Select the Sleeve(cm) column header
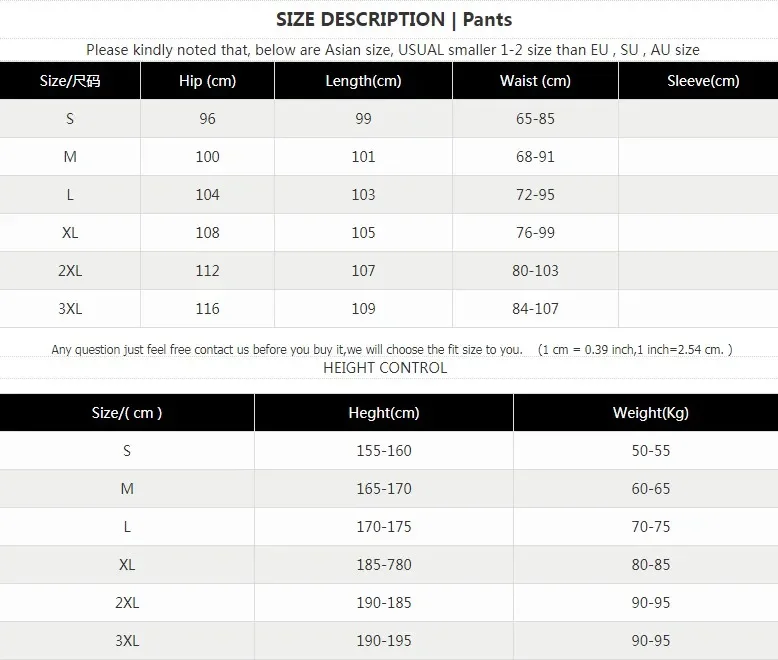778x660 pixels. tap(703, 81)
